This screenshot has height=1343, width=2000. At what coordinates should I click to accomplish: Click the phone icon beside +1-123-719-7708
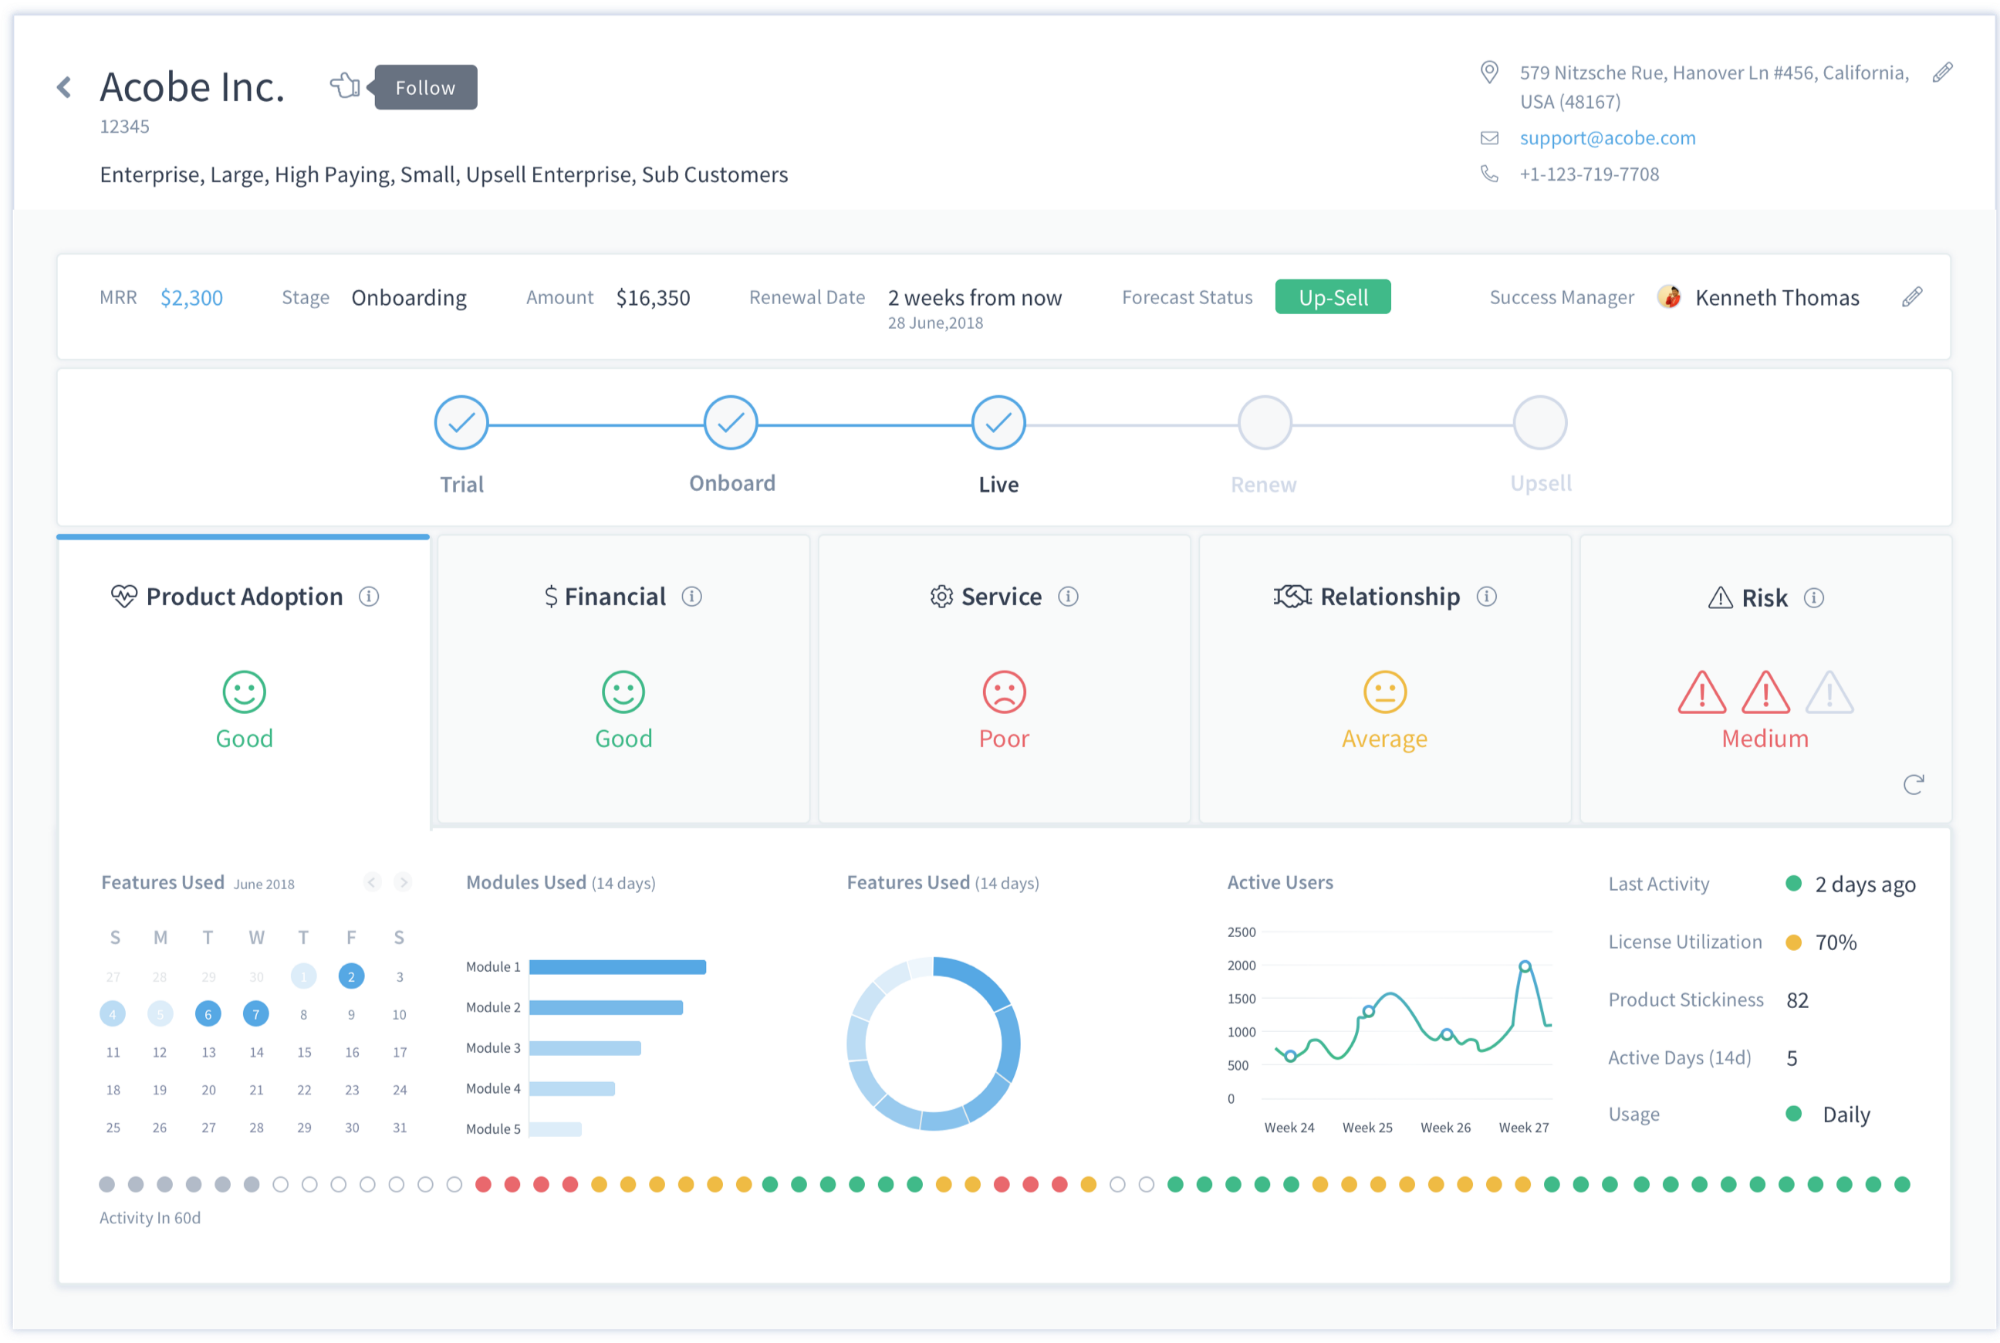pyautogui.click(x=1489, y=173)
